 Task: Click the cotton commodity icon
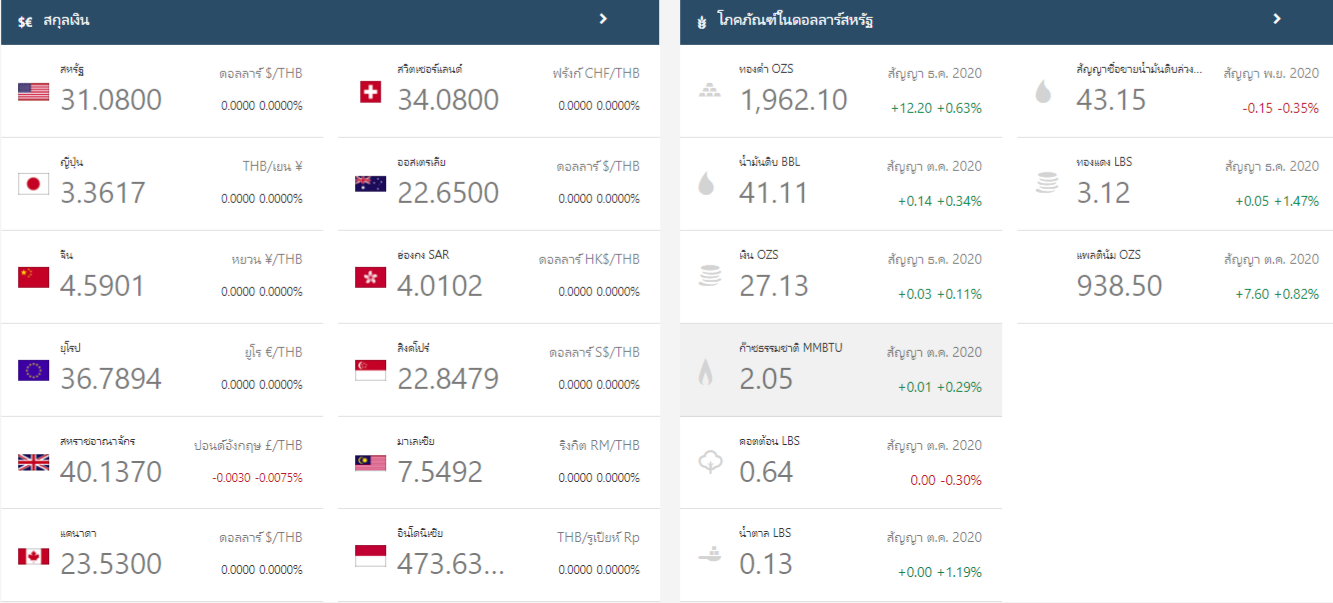pos(708,462)
